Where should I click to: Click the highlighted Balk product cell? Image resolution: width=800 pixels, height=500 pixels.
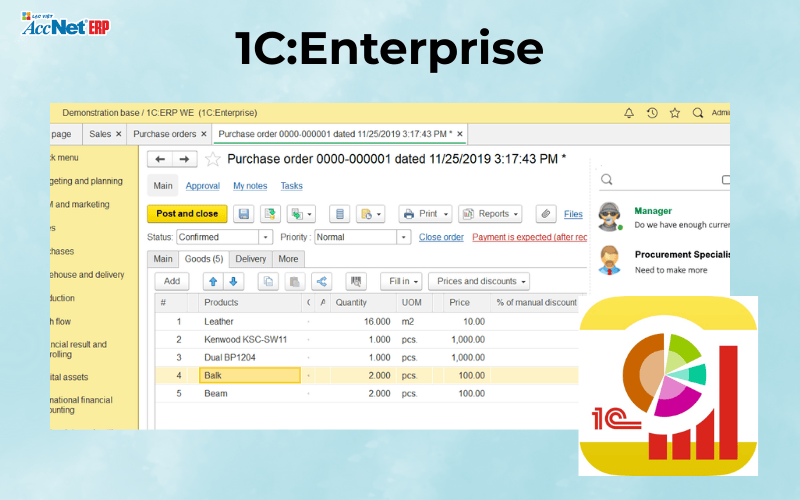point(250,376)
